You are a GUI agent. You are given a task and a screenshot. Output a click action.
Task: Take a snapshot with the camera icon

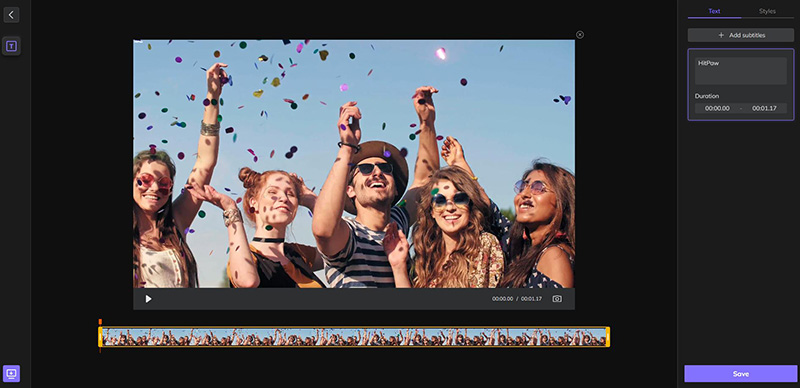pyautogui.click(x=557, y=299)
